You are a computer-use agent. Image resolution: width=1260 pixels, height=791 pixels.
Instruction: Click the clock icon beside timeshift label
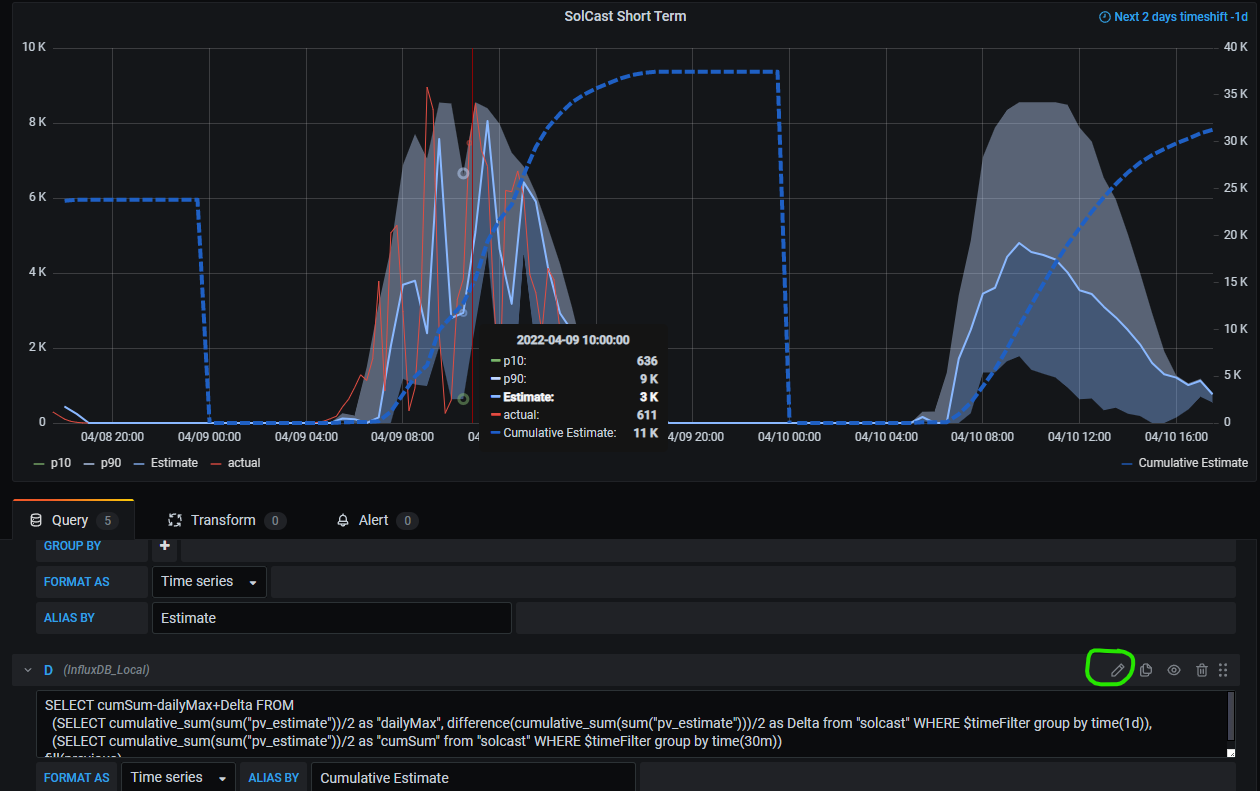[1104, 17]
